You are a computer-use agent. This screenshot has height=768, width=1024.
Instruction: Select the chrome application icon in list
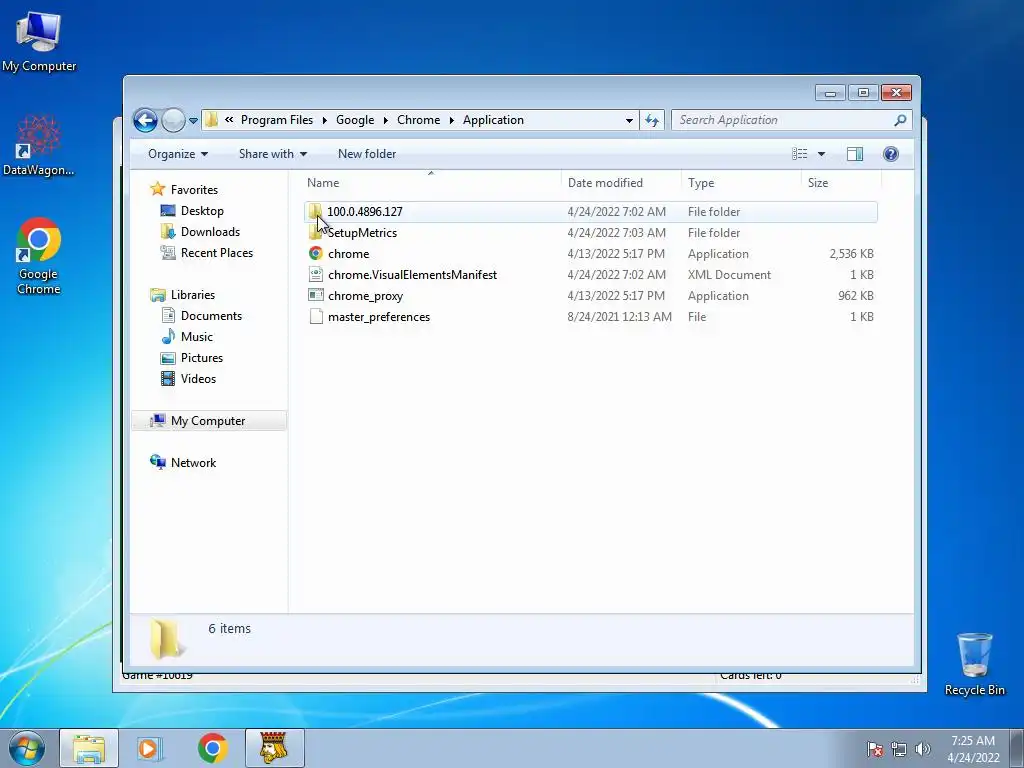pos(316,253)
